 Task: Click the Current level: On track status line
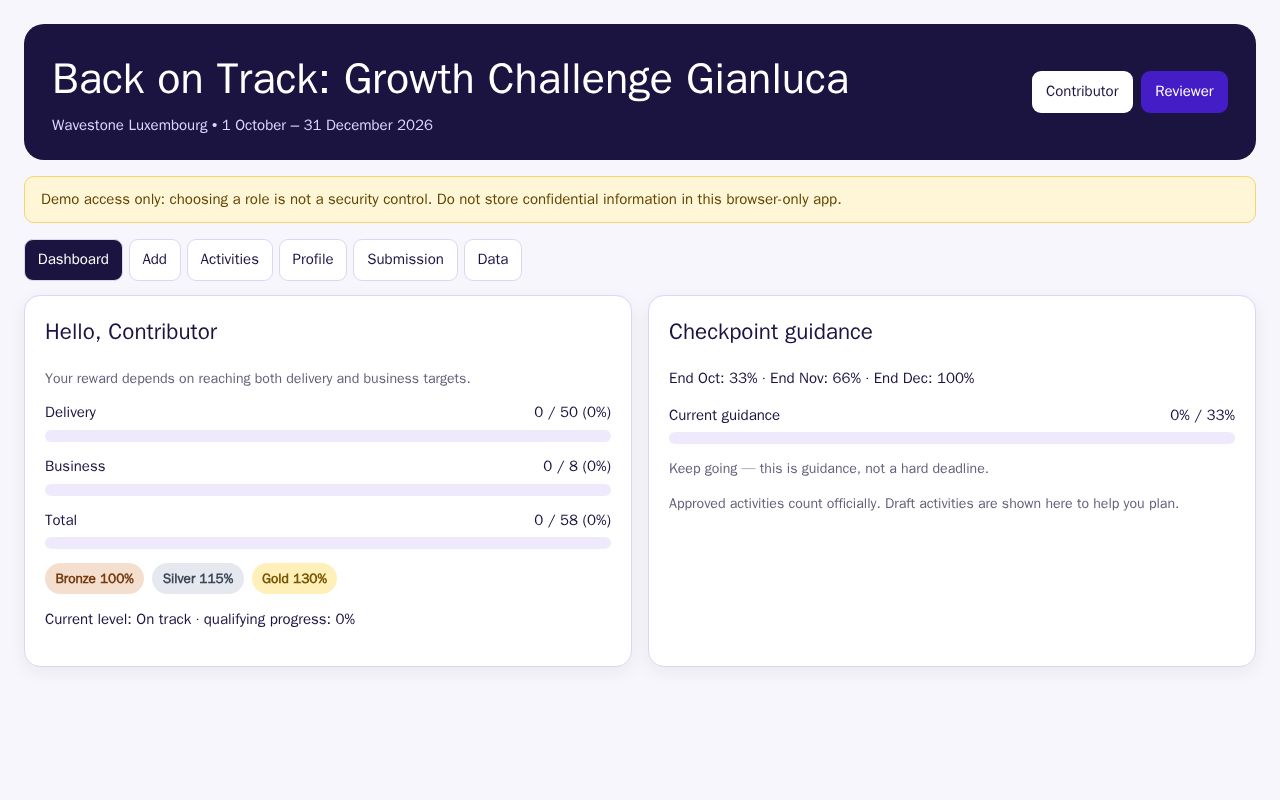click(x=200, y=620)
